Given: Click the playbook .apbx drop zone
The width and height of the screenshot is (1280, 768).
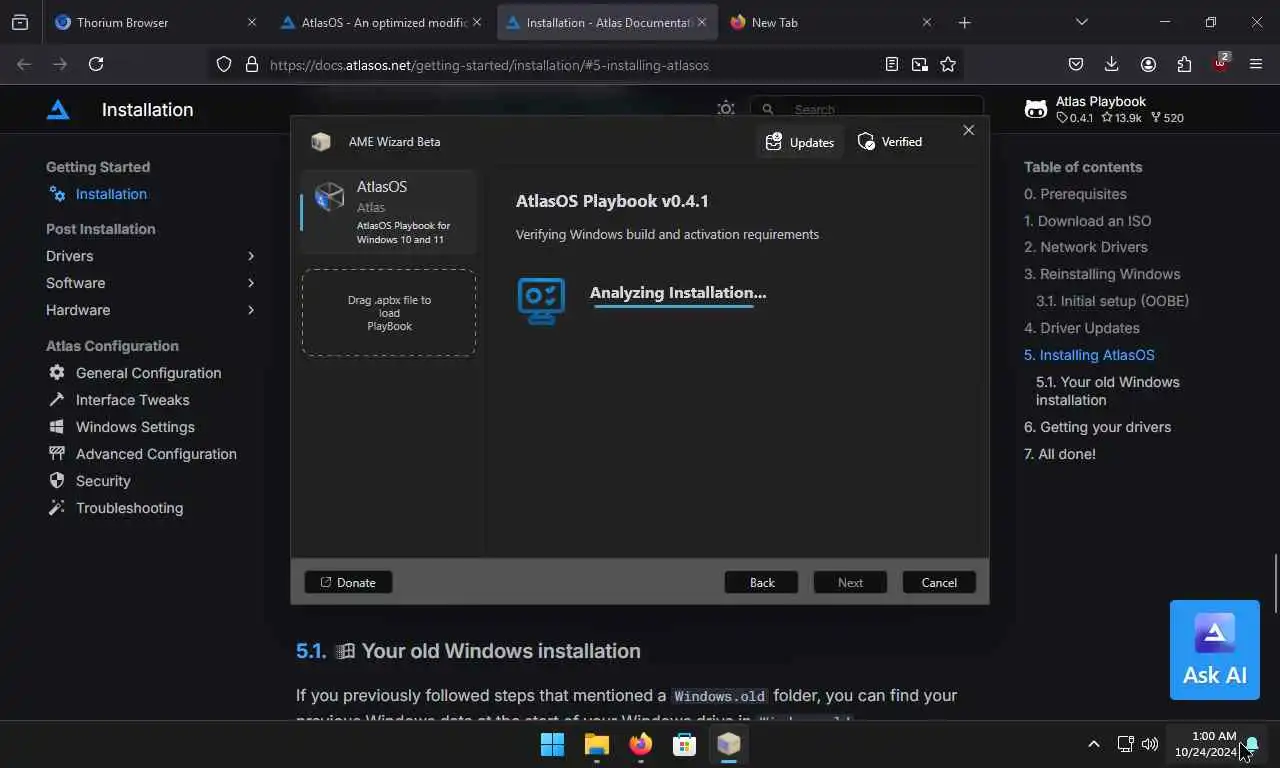Looking at the screenshot, I should pyautogui.click(x=389, y=313).
